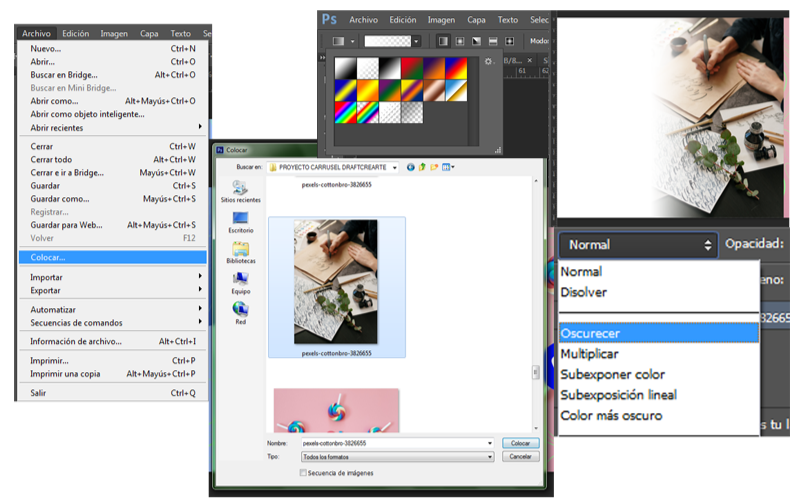
Task: Select the calligraphy photo thumbnail in dialog
Action: tap(336, 282)
